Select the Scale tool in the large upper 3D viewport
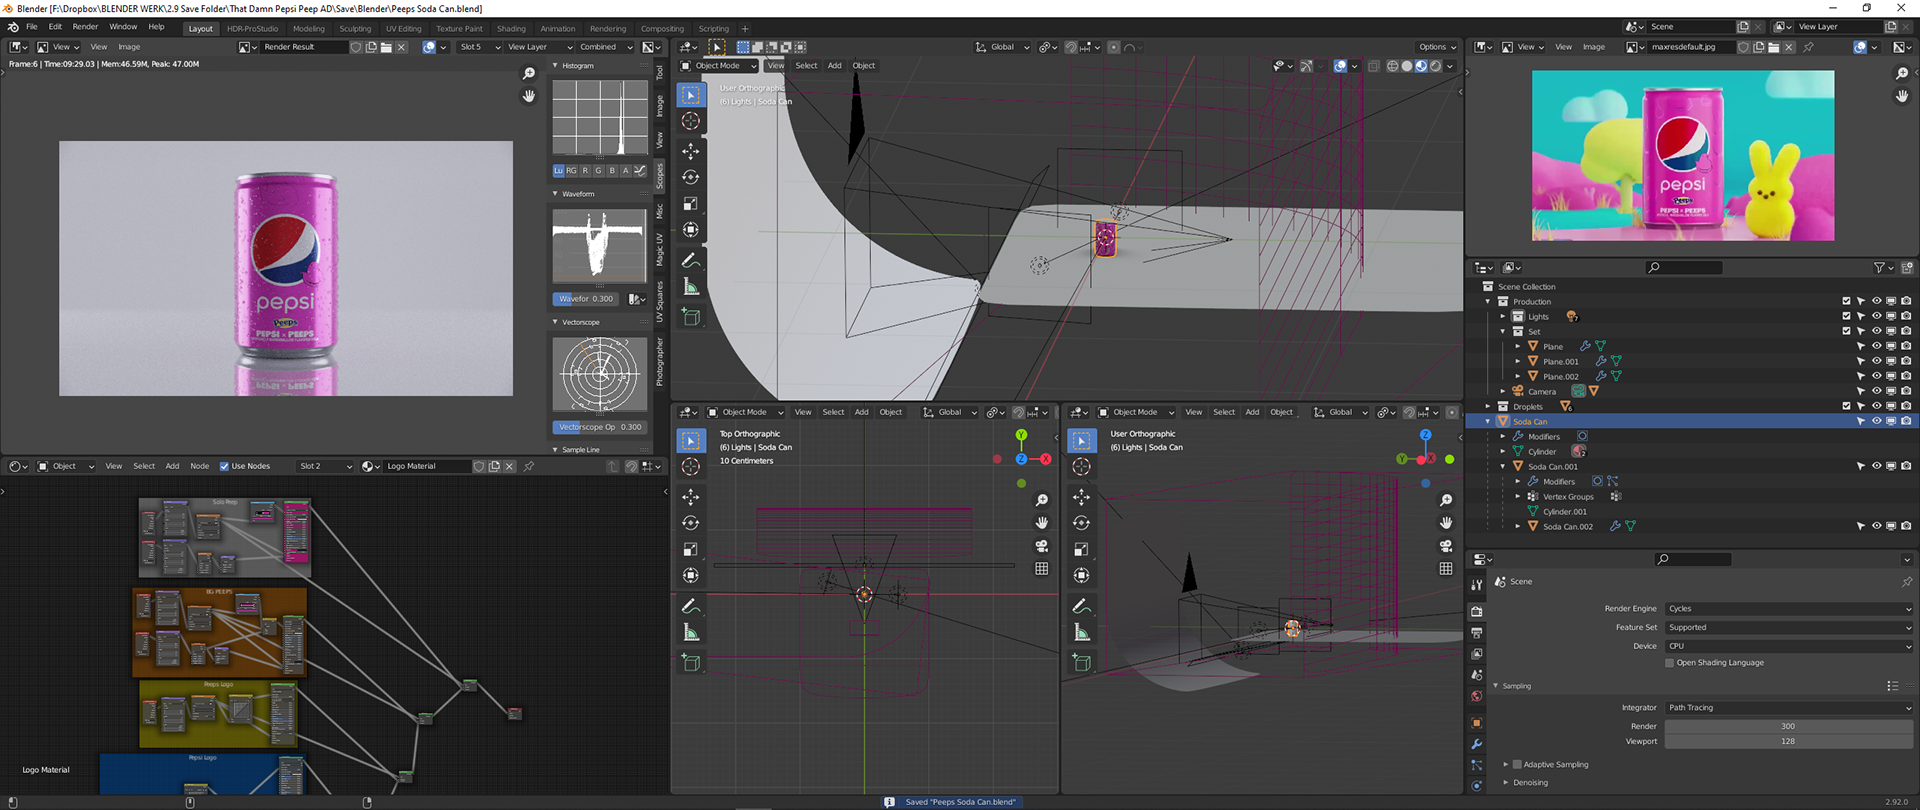Viewport: 1920px width, 810px height. (691, 203)
